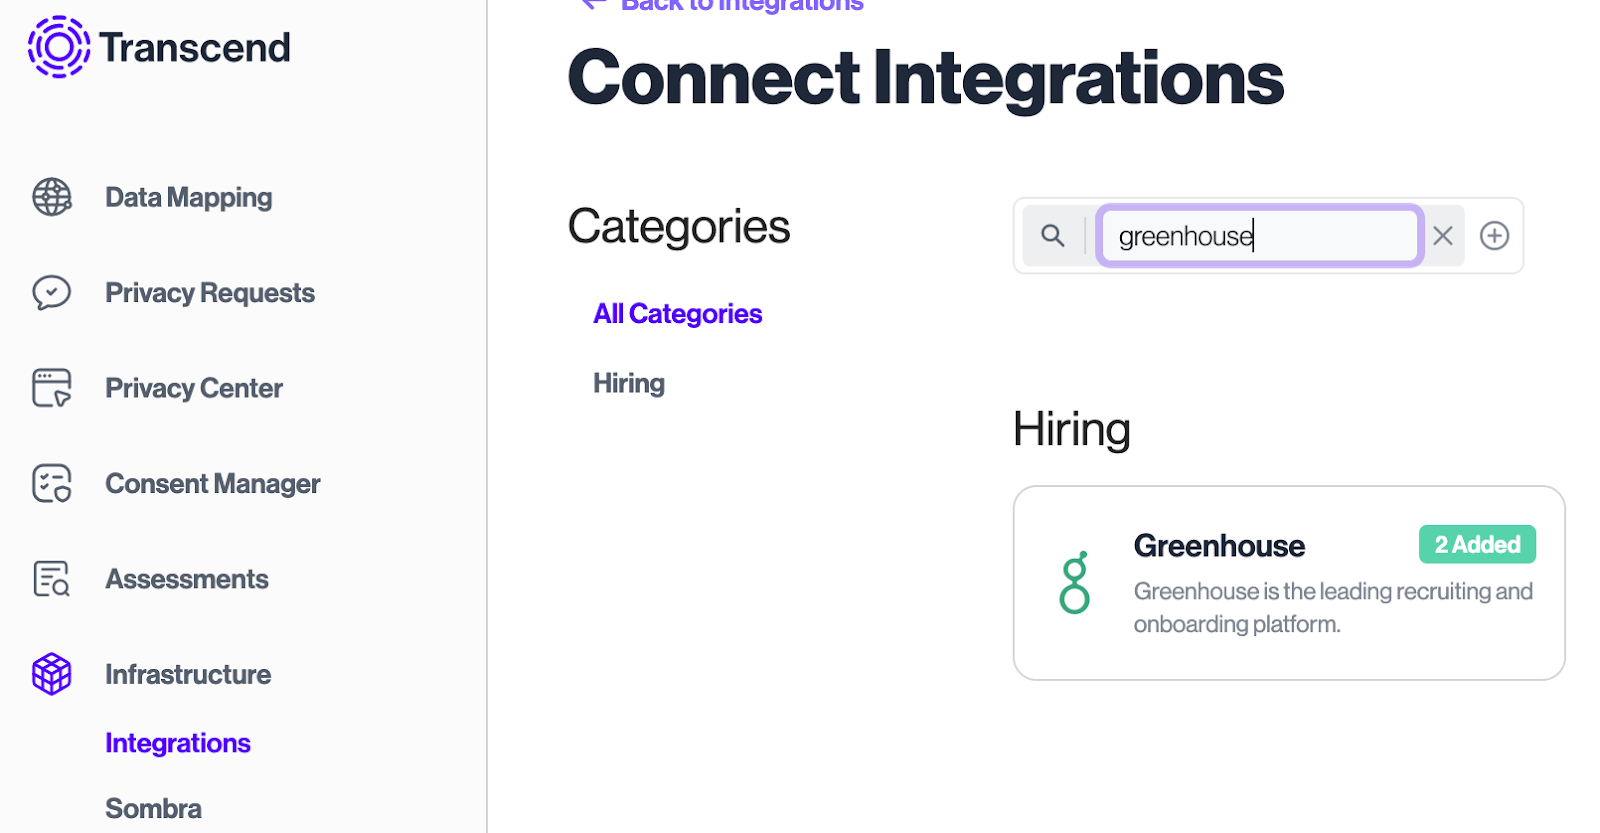Click the Transcend brand name

tap(195, 47)
